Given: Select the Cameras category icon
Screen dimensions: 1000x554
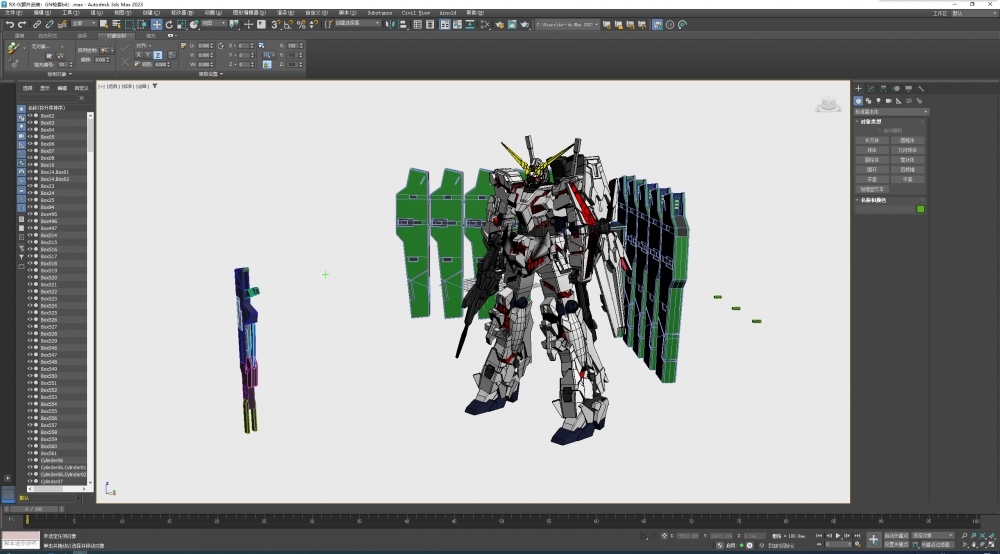Looking at the screenshot, I should [888, 101].
